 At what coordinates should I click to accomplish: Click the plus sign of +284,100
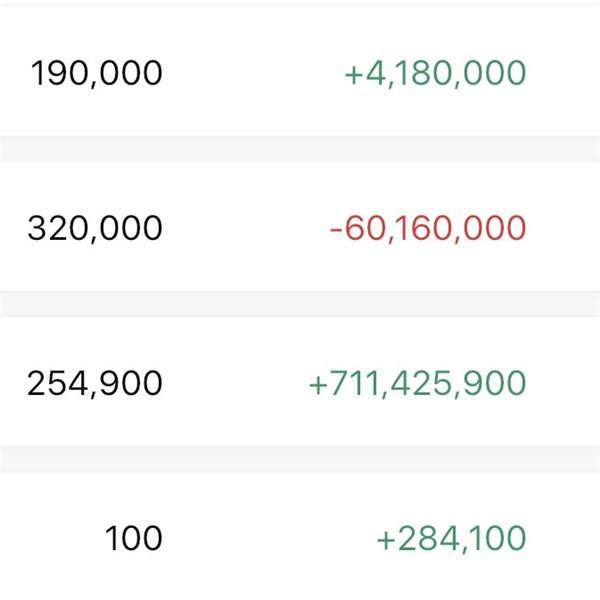tap(386, 539)
